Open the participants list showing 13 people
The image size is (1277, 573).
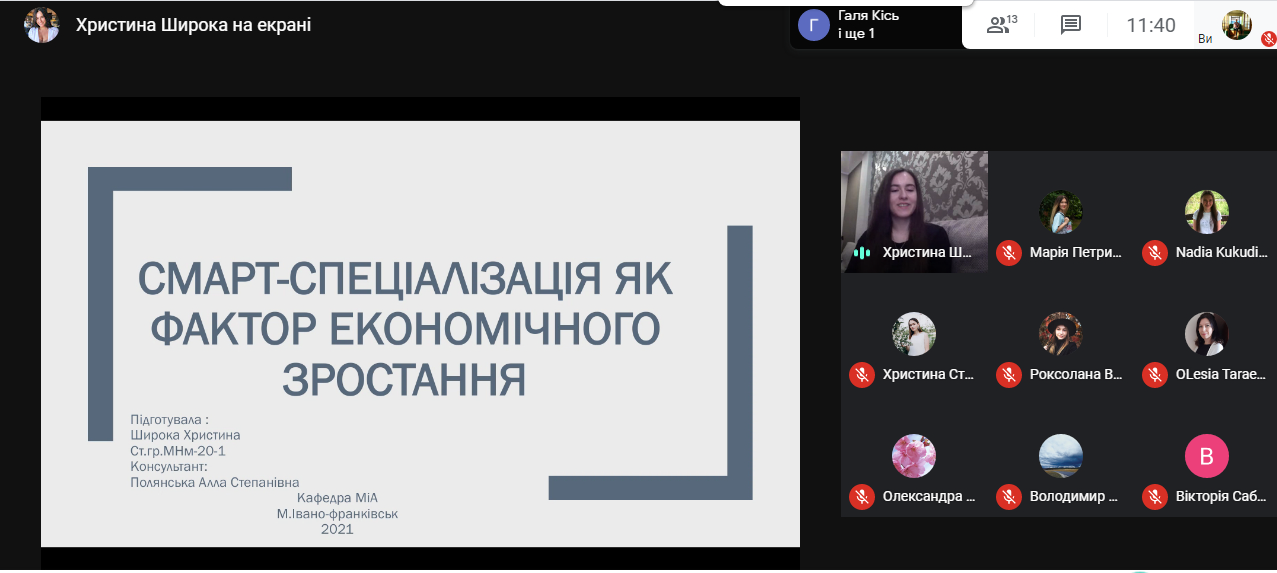click(1001, 25)
